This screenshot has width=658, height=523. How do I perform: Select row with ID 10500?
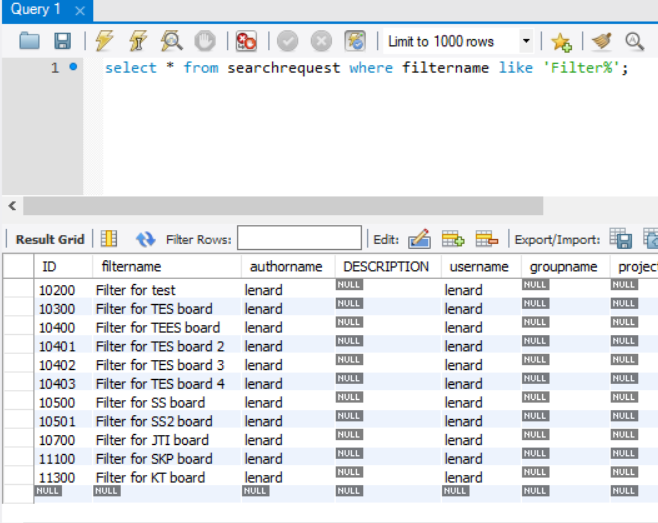coord(58,402)
